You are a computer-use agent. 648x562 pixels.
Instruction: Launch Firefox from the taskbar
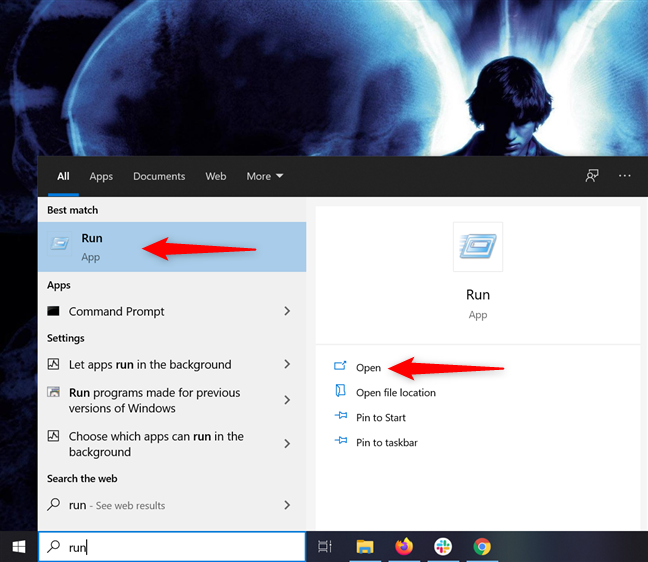click(x=404, y=546)
